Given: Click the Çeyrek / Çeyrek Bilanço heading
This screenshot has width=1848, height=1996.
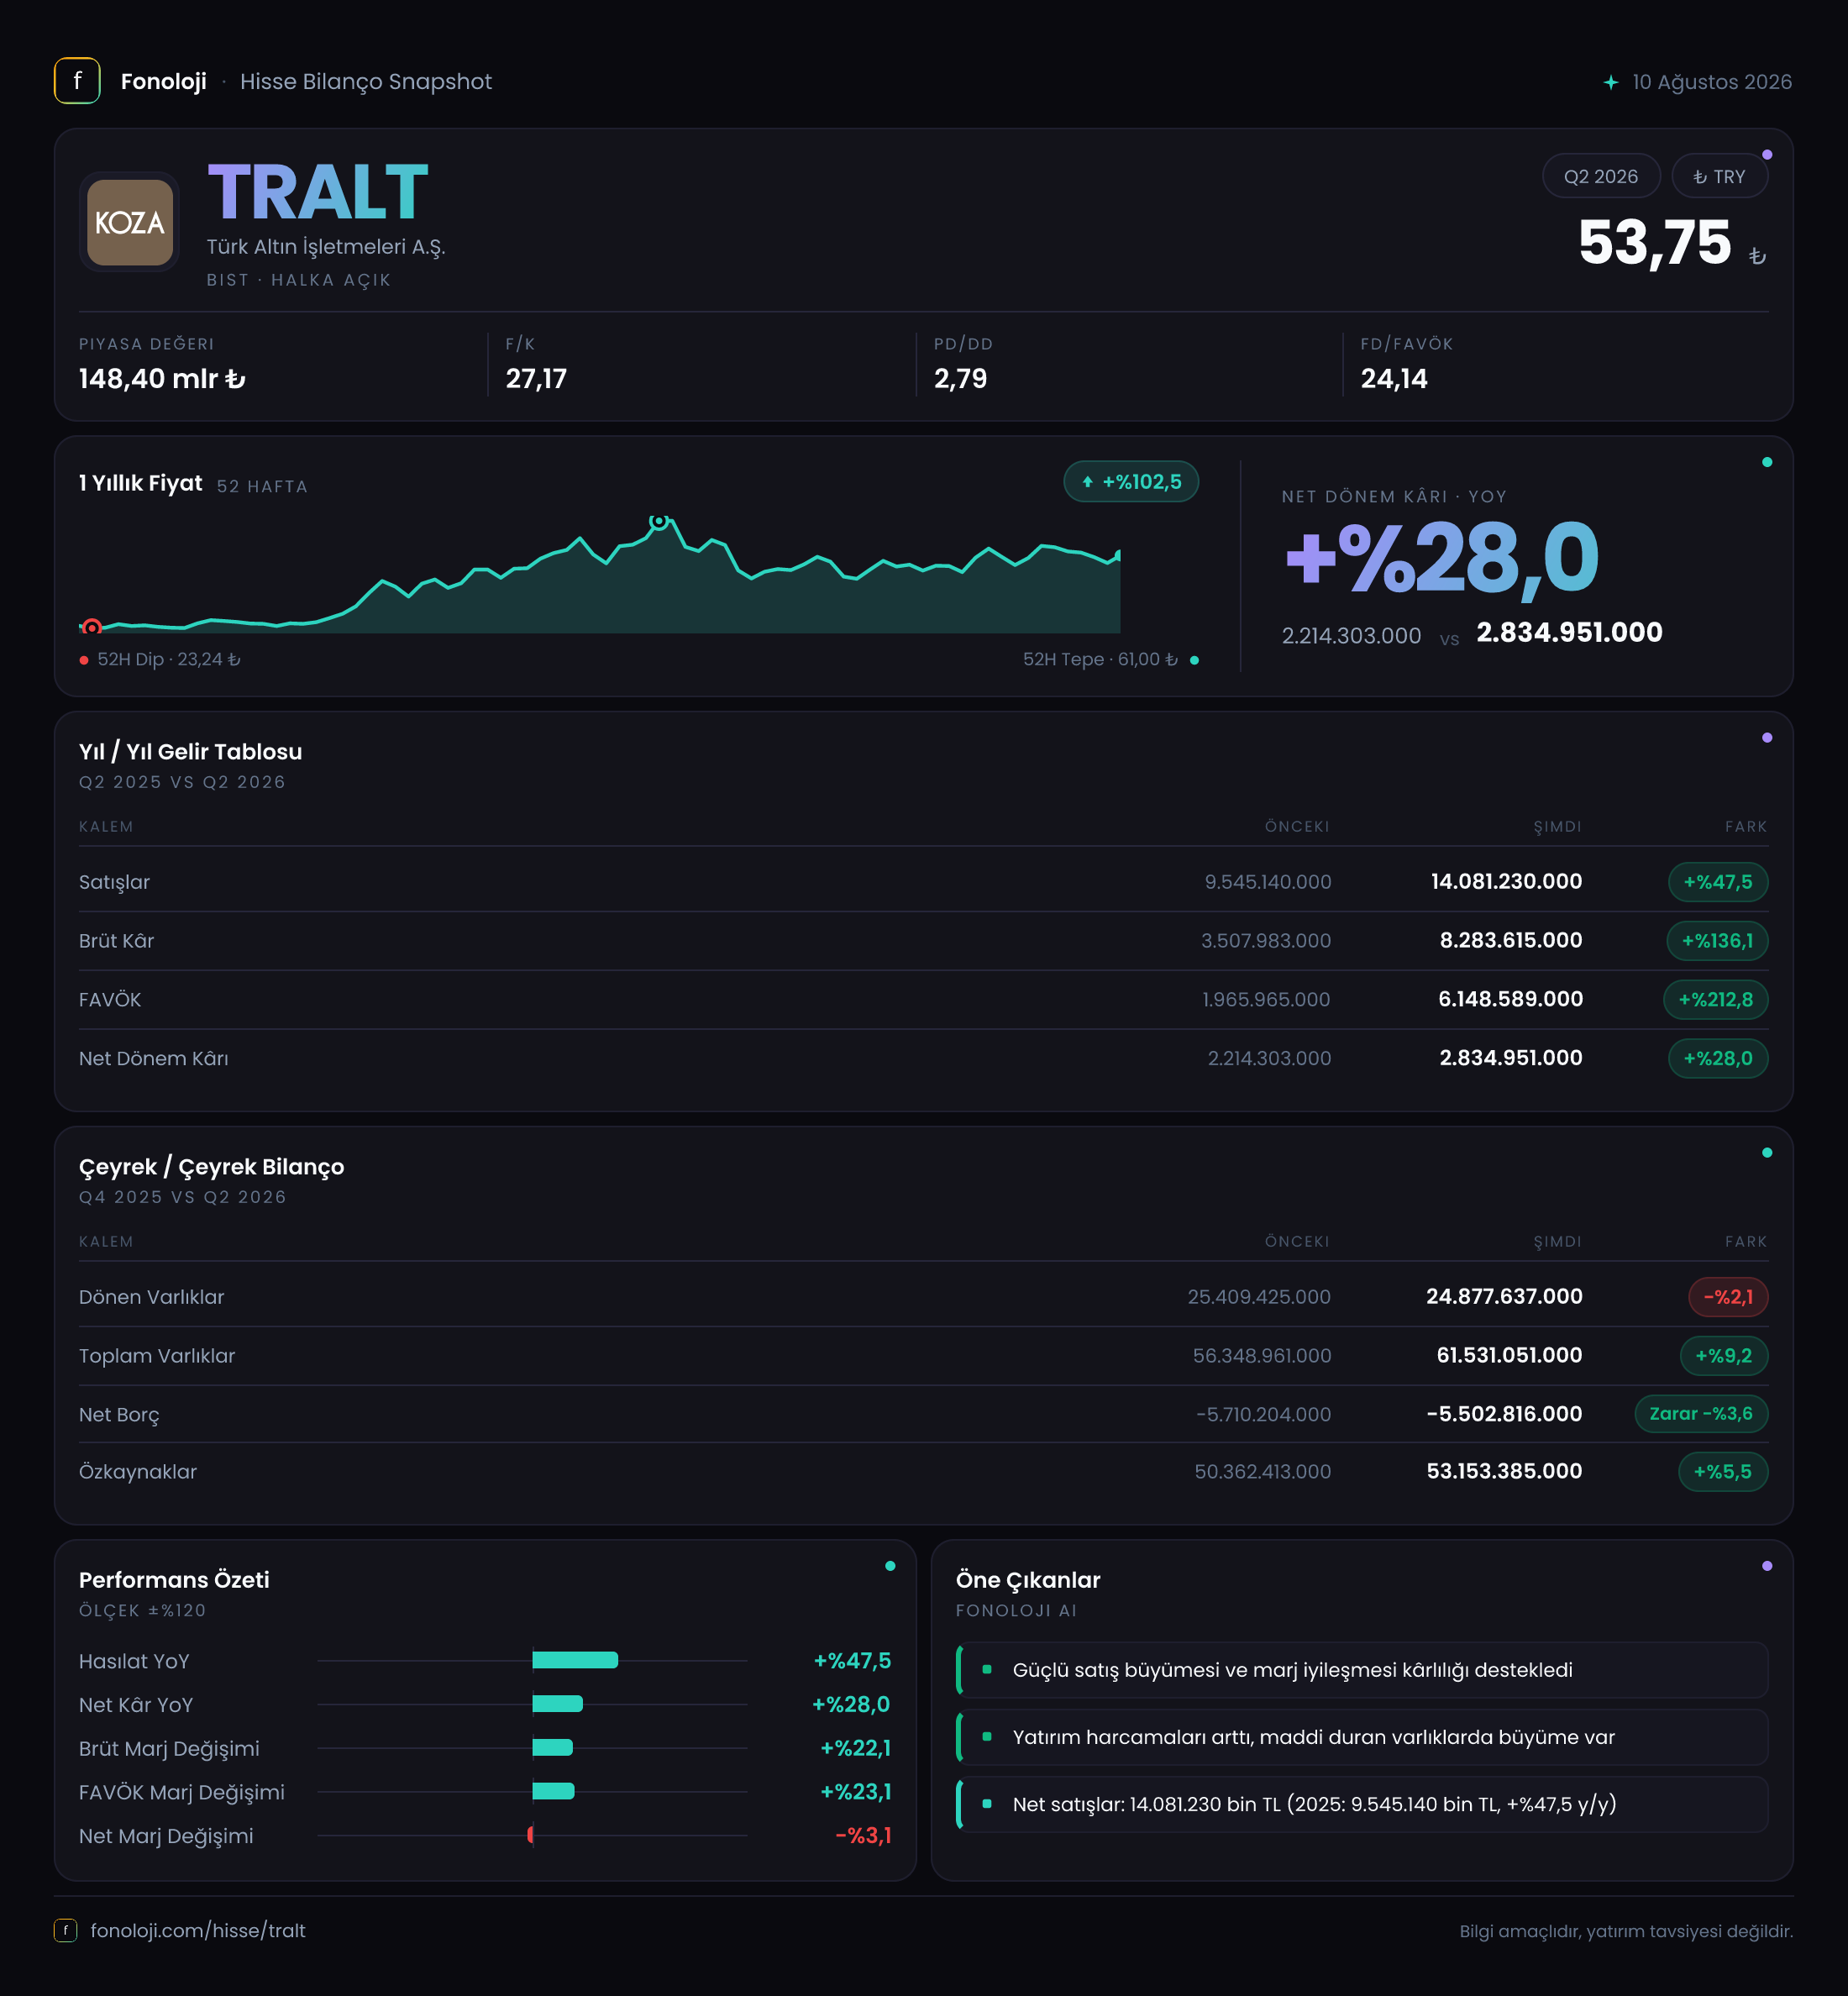Looking at the screenshot, I should point(212,1167).
